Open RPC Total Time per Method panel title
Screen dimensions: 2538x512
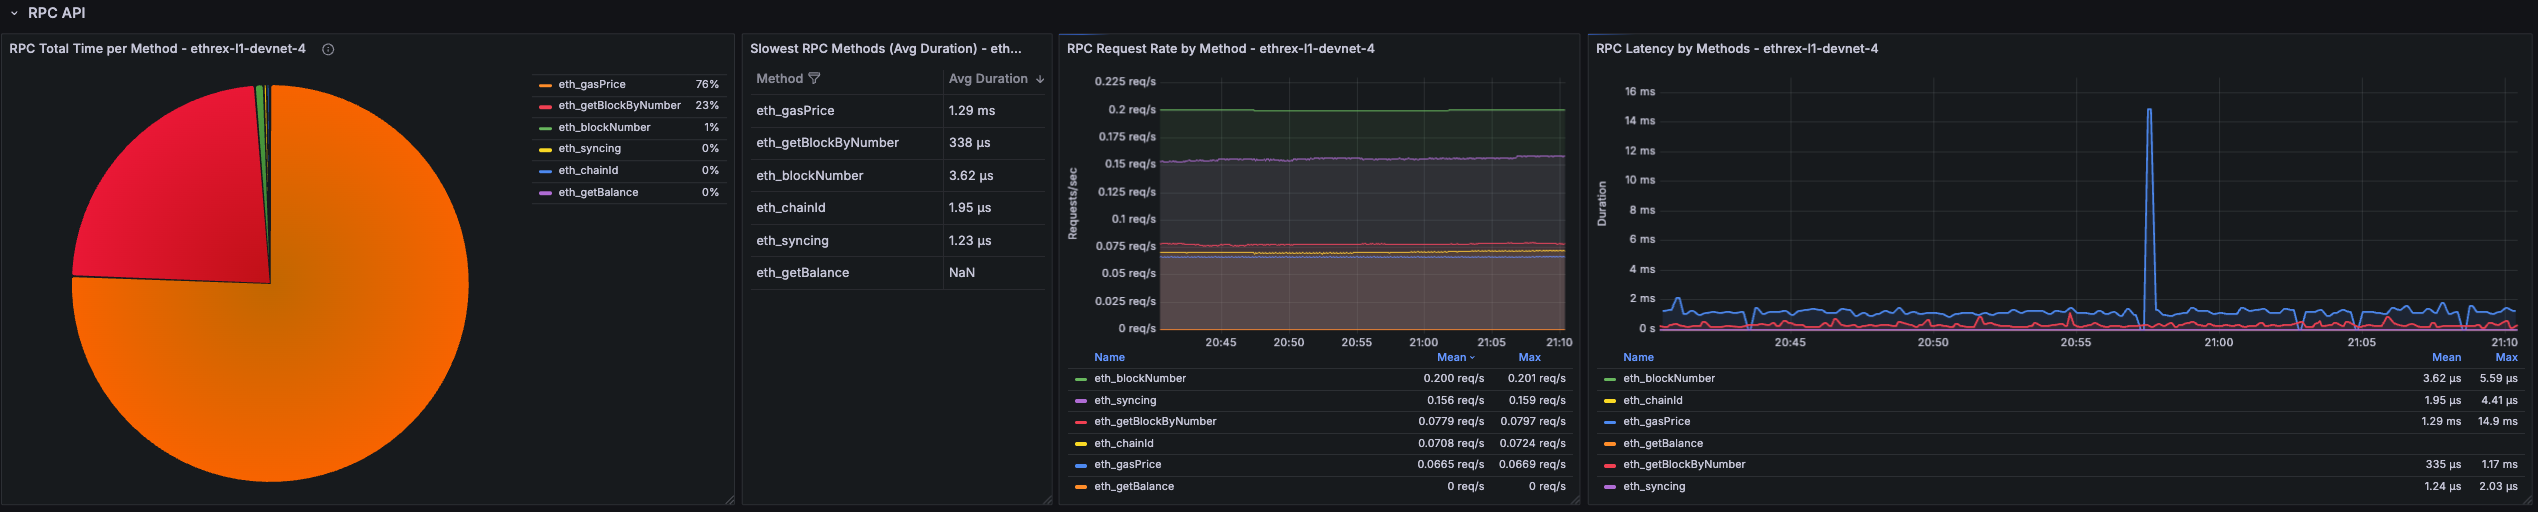pos(157,49)
